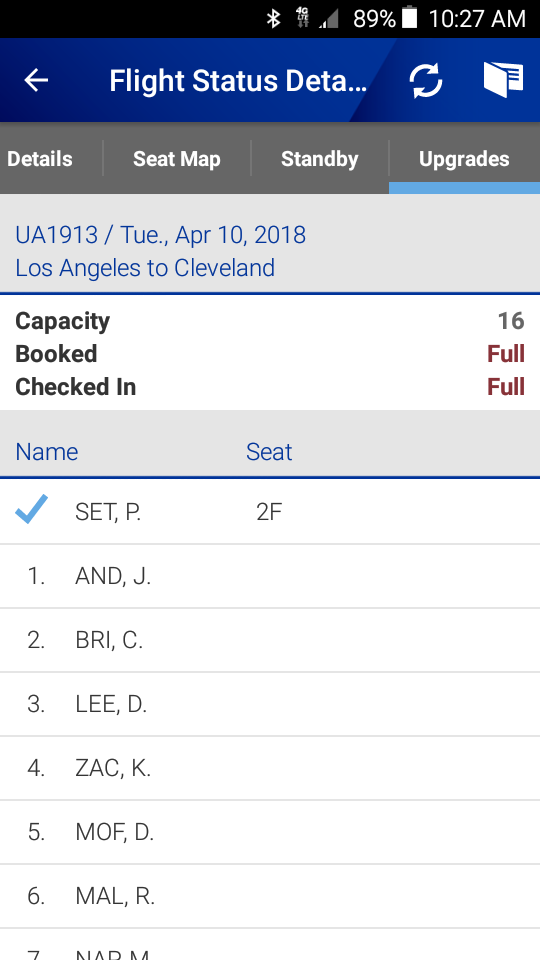Image resolution: width=540 pixels, height=960 pixels.
Task: Tap the 4G LTE network icon
Action: coord(302,18)
